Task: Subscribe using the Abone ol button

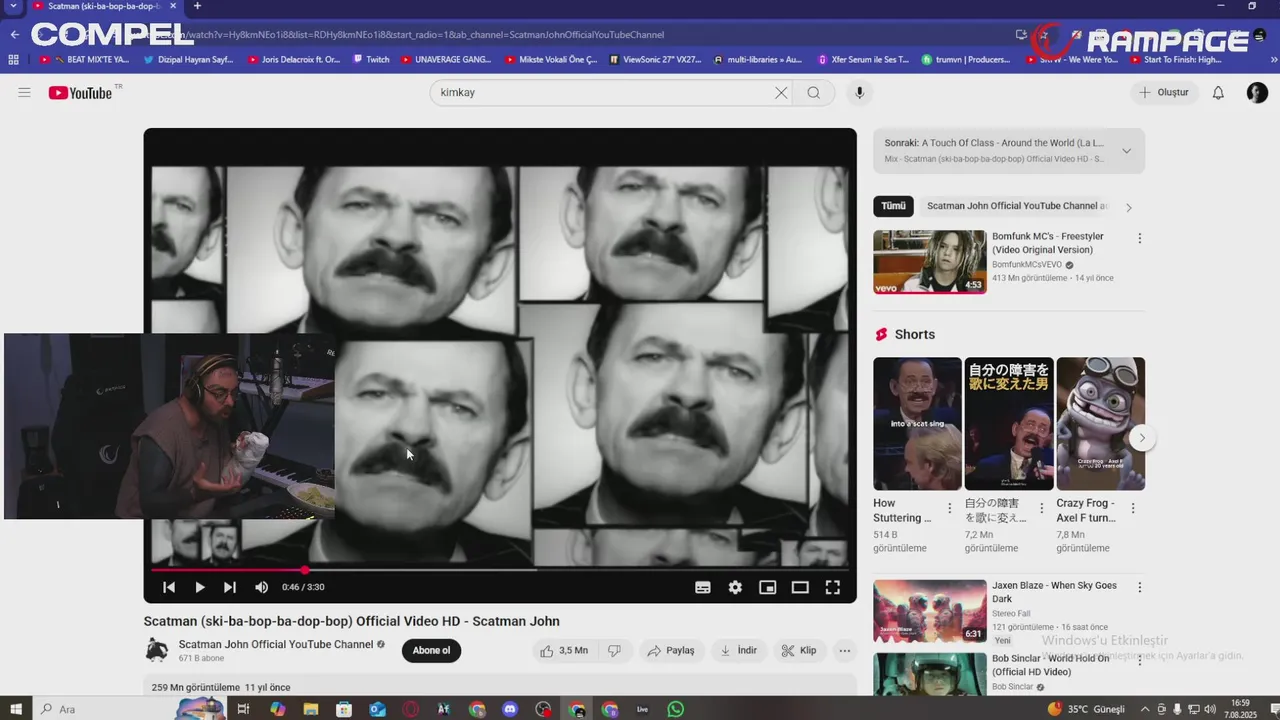Action: (x=431, y=651)
